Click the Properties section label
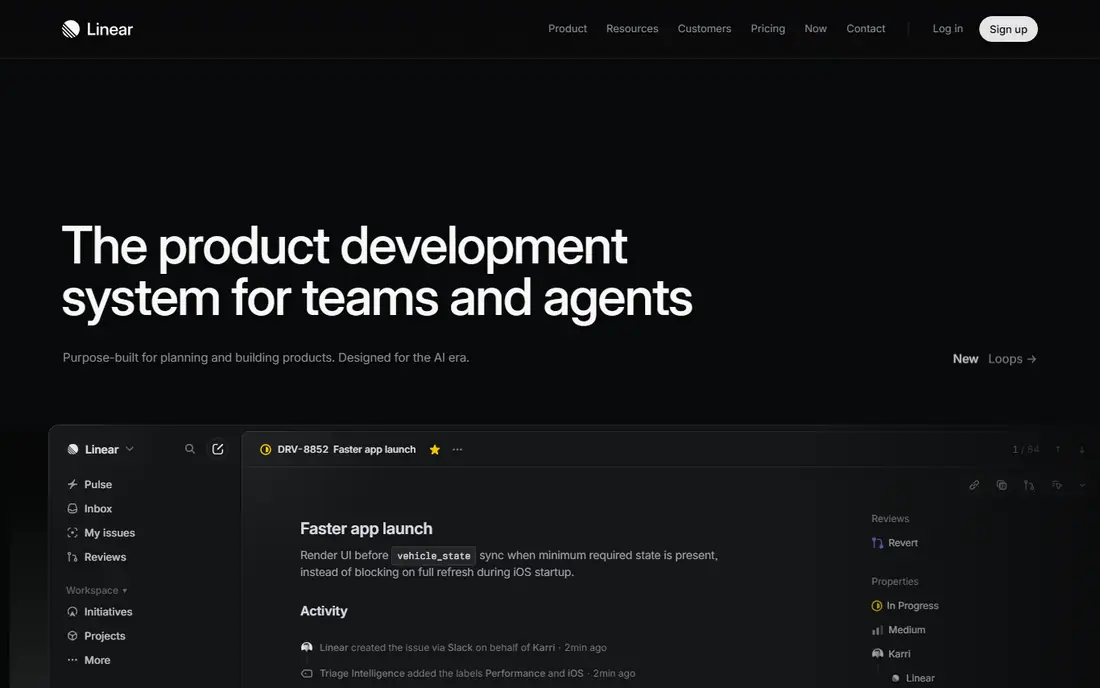Screen dimensions: 1100x688 point(894,581)
